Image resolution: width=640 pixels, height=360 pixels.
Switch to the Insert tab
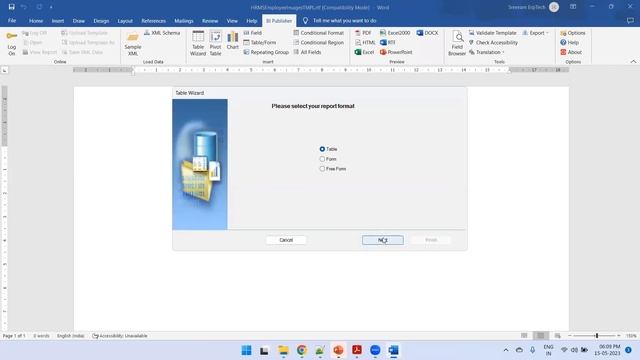(x=58, y=20)
